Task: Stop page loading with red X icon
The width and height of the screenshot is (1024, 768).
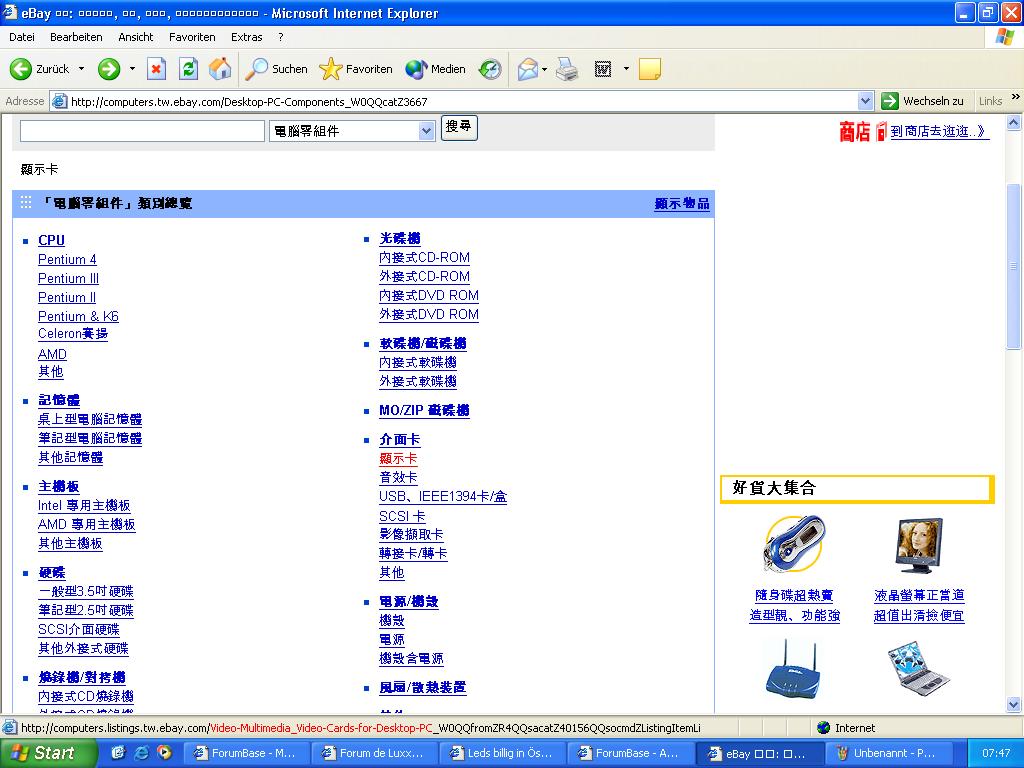Action: click(156, 69)
